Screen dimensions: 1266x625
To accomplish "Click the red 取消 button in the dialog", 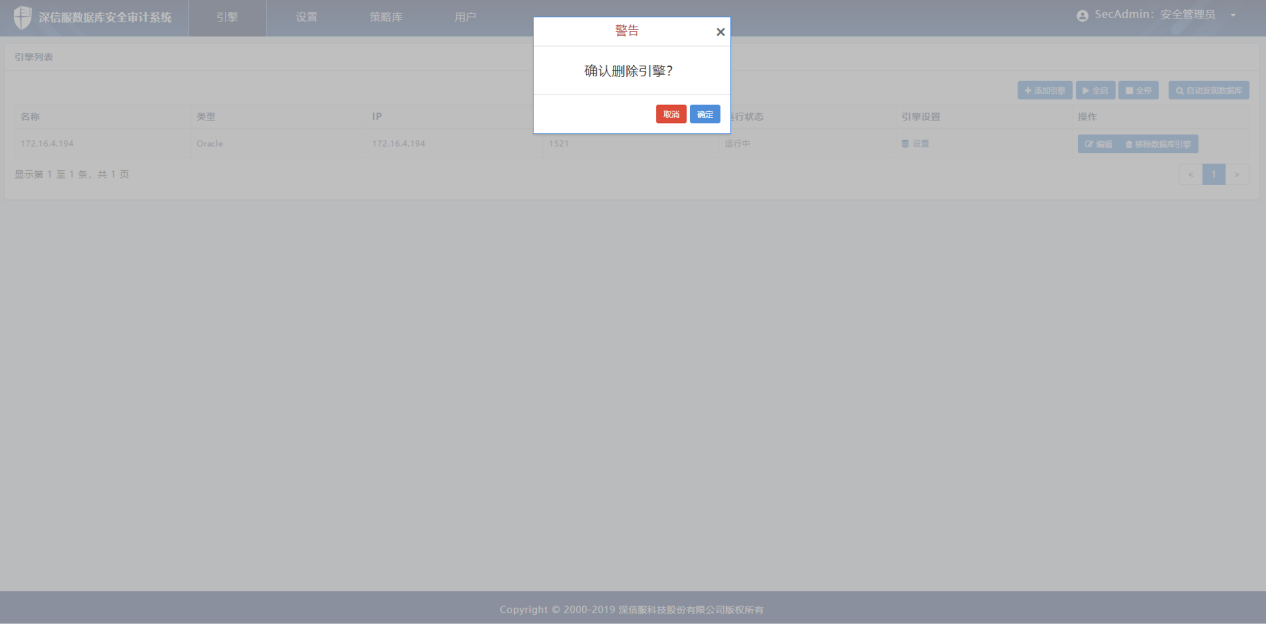I will click(671, 114).
